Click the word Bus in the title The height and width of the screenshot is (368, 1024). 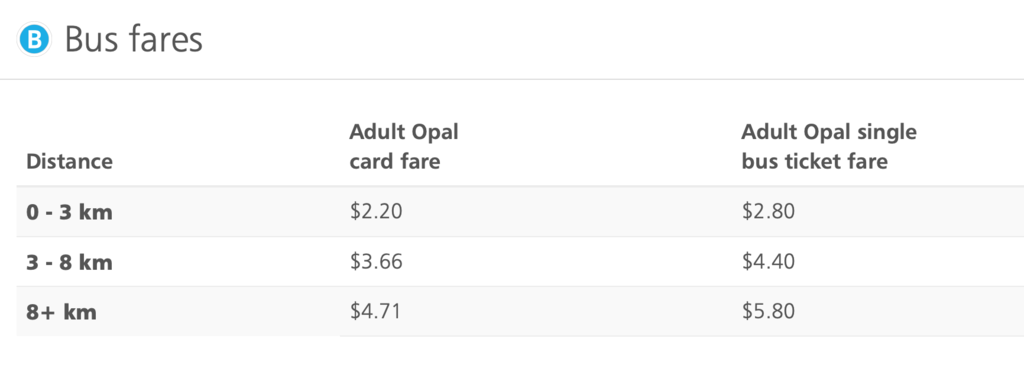pos(92,40)
